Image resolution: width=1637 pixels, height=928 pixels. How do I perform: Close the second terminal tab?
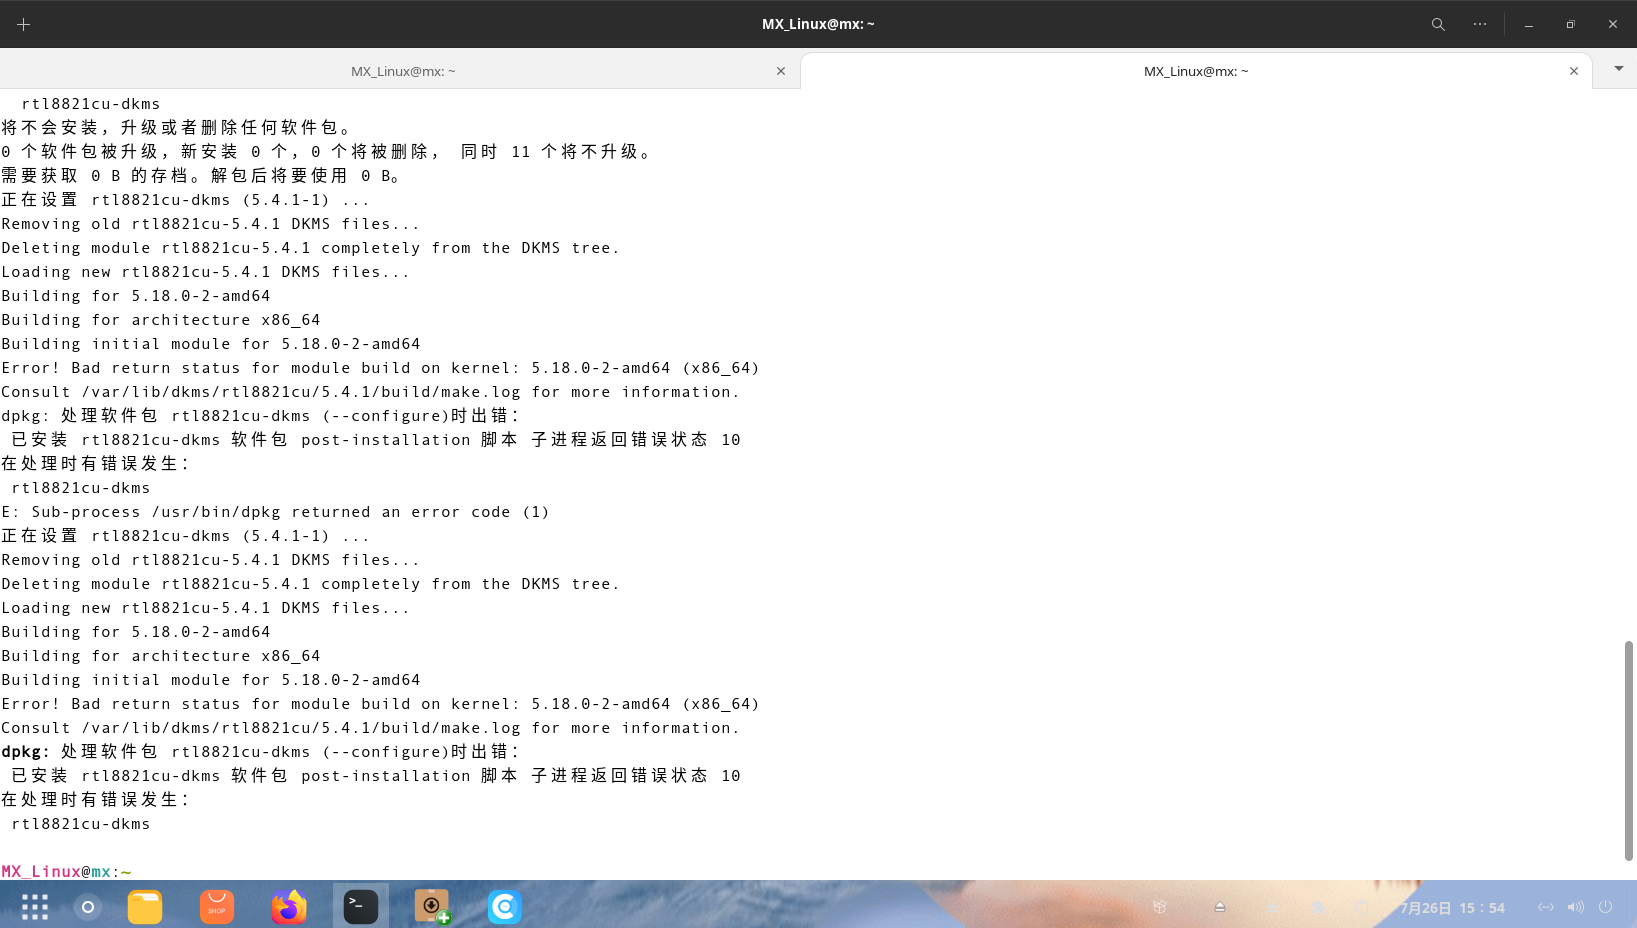point(1574,71)
